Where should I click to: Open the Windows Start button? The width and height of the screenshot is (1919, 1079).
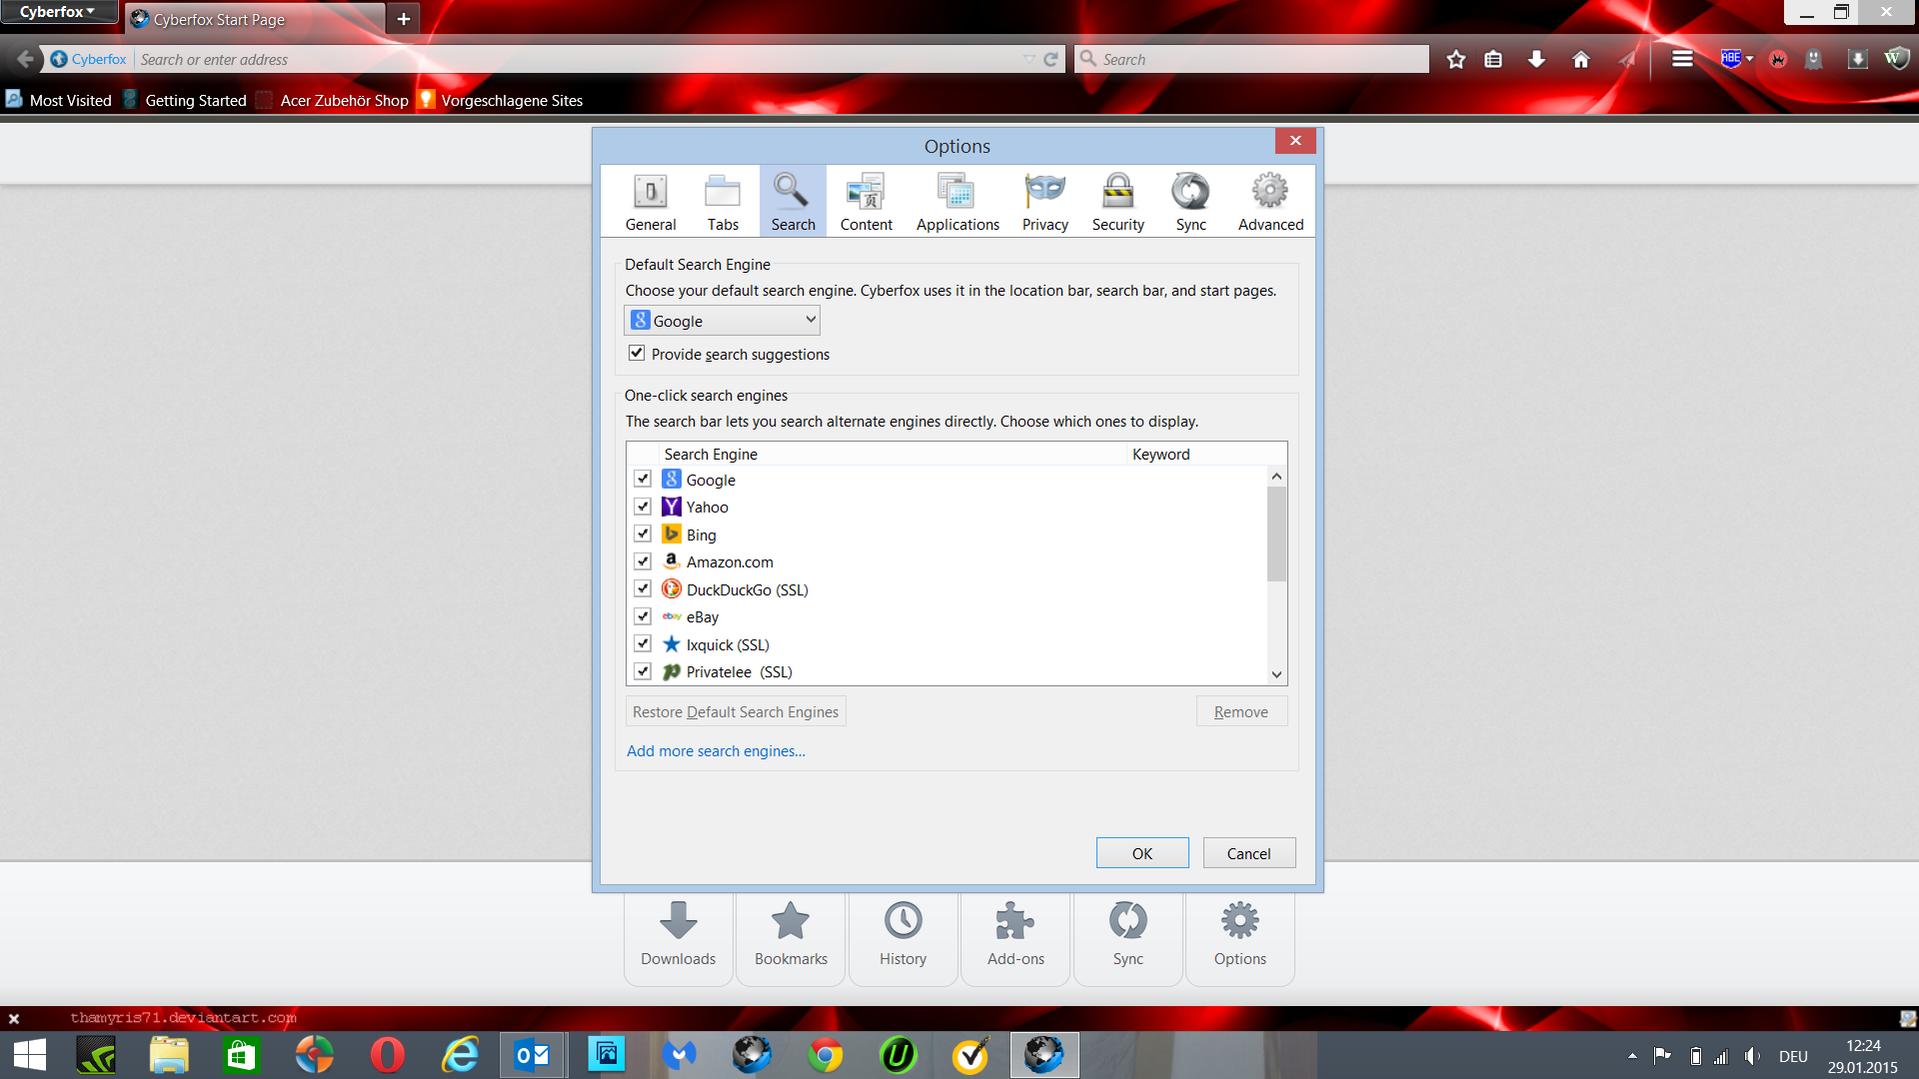[x=29, y=1055]
